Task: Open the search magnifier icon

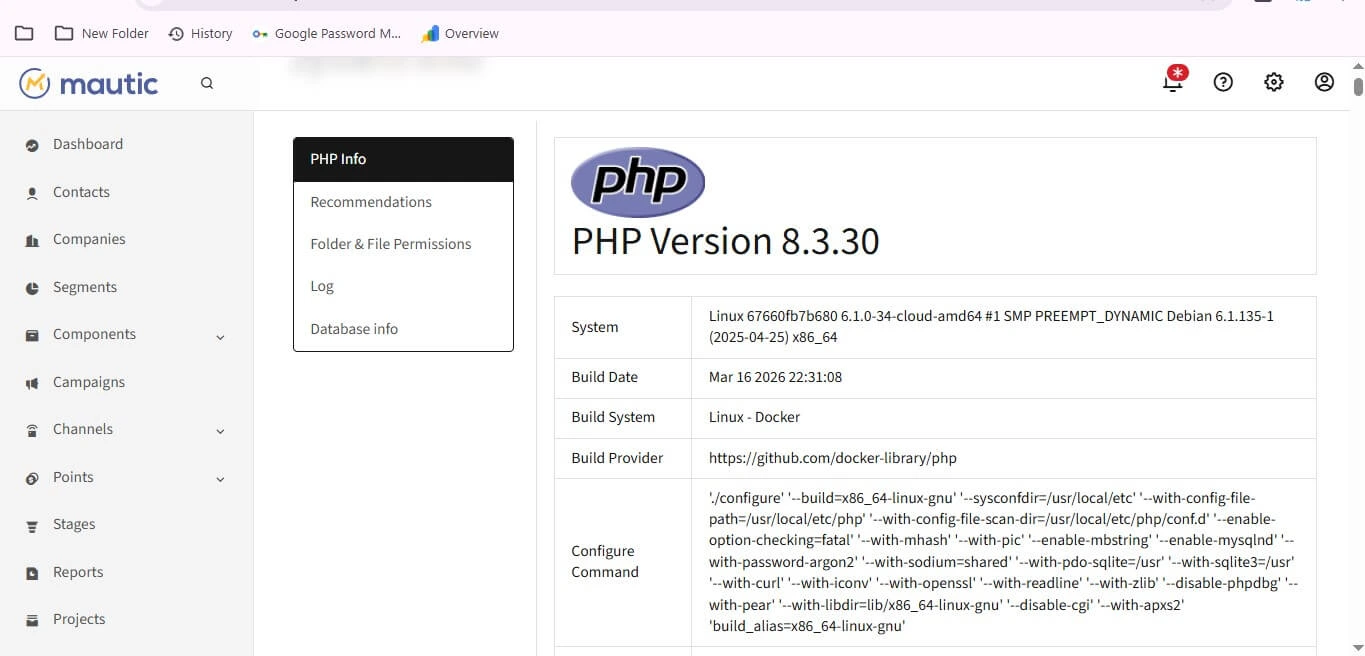Action: click(x=207, y=83)
